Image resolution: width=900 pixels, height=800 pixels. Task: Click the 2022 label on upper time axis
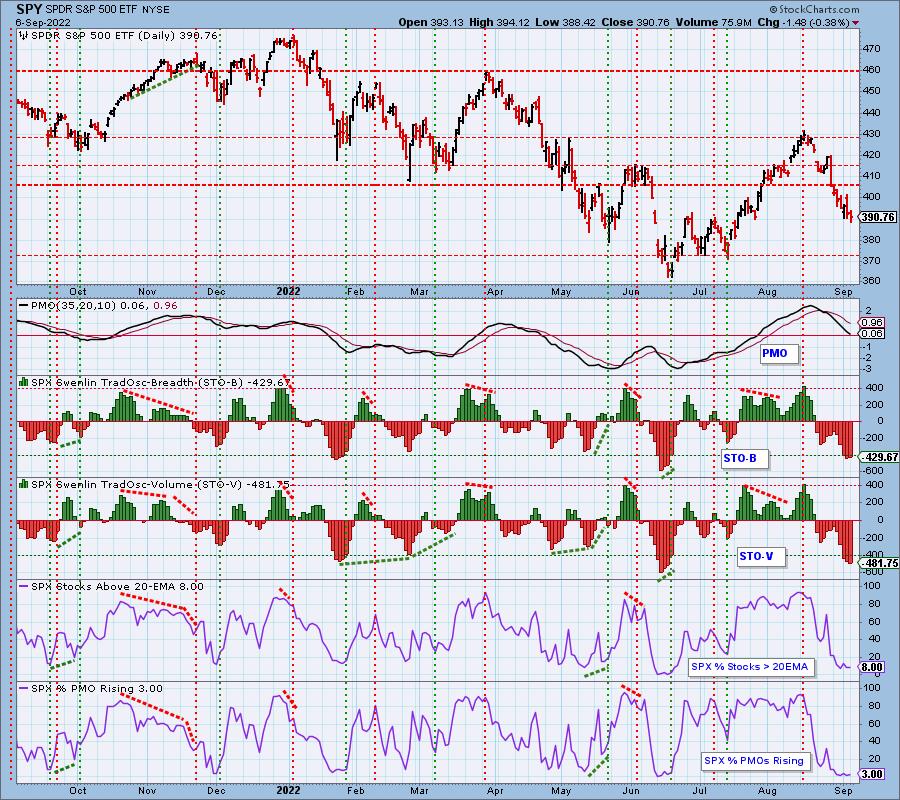click(288, 292)
